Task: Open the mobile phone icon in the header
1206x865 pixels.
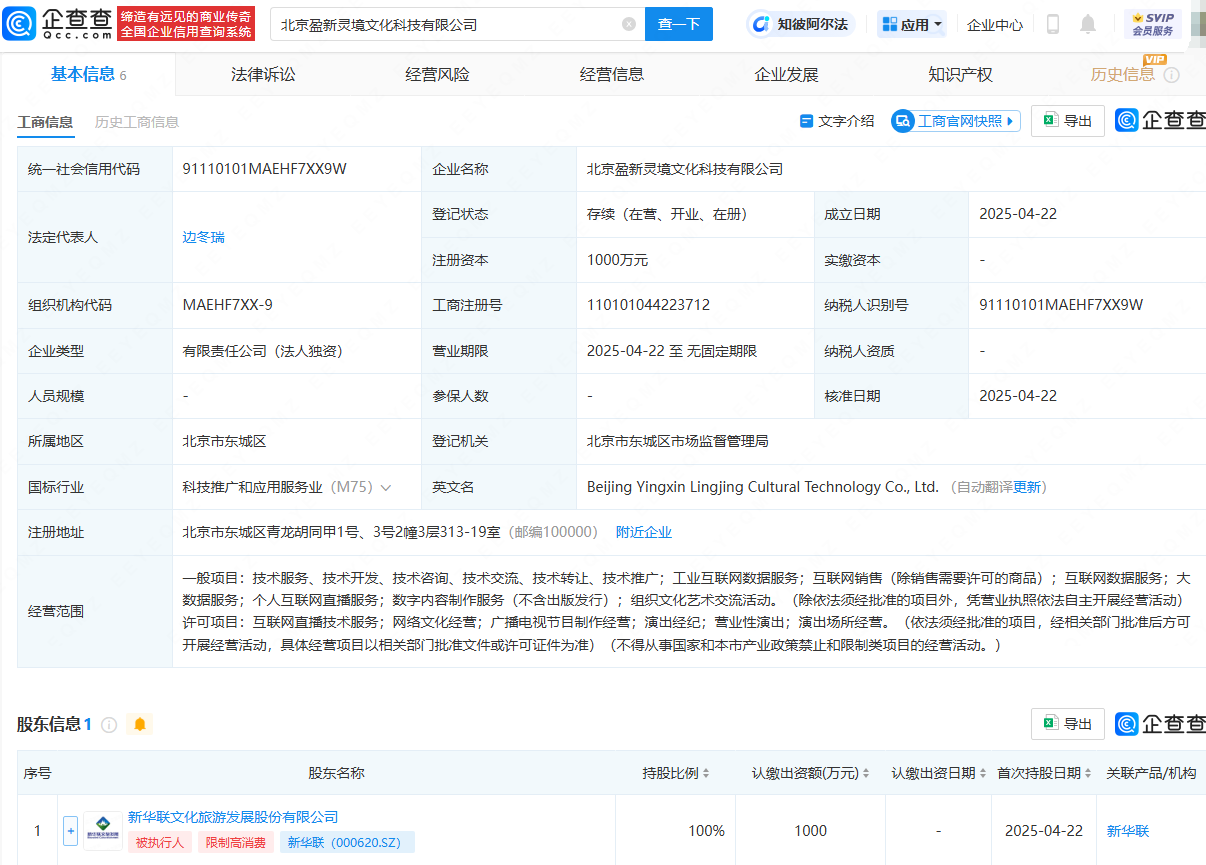Action: 1053,24
